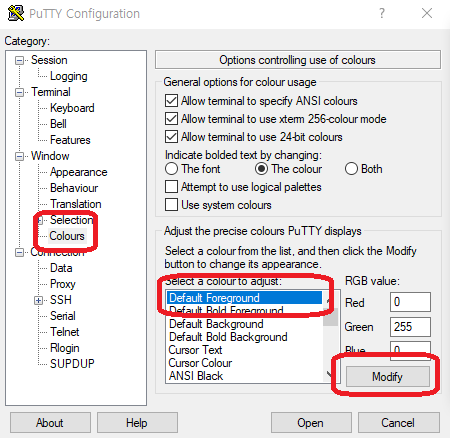Select Cursor Colour in colour list

[x=245, y=363]
